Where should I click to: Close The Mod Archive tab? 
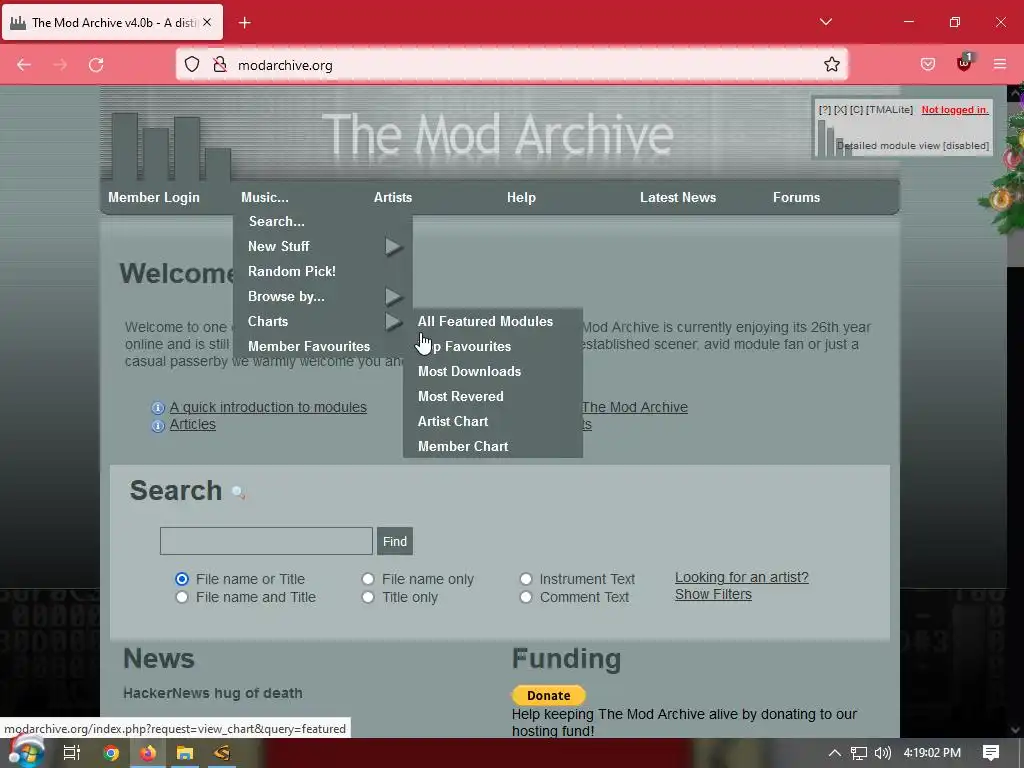[207, 22]
